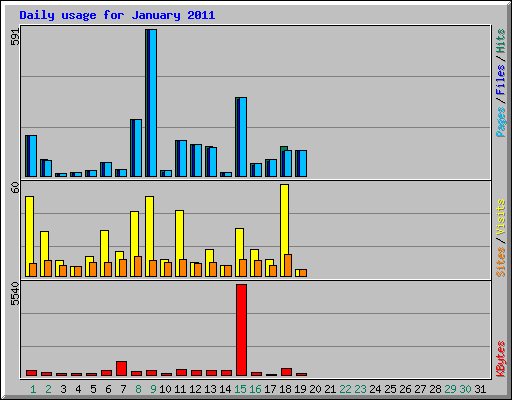This screenshot has width=512, height=400.
Task: Click day label 15 on the x-axis
Action: pos(240,389)
